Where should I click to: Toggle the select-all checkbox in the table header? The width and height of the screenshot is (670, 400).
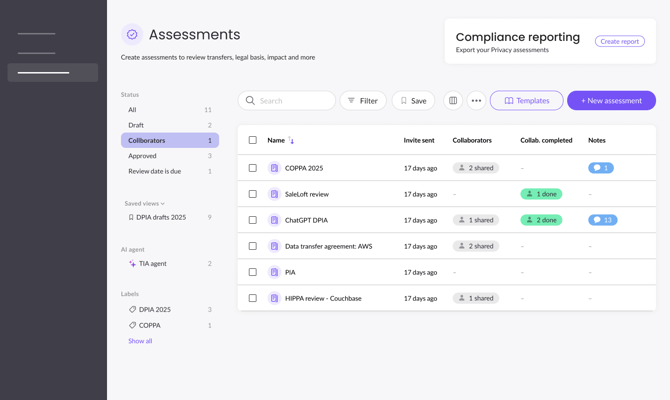[x=253, y=141]
